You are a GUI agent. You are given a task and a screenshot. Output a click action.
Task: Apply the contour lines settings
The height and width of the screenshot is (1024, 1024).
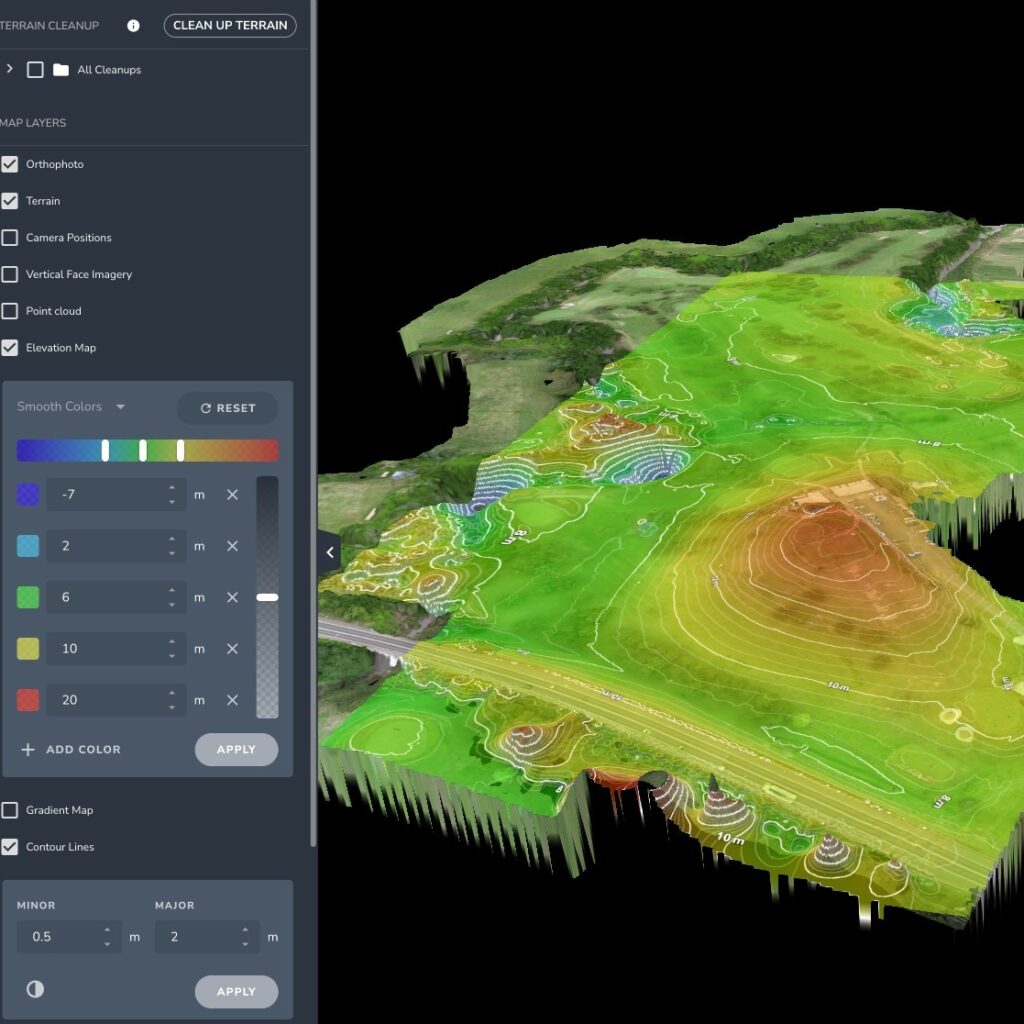236,991
